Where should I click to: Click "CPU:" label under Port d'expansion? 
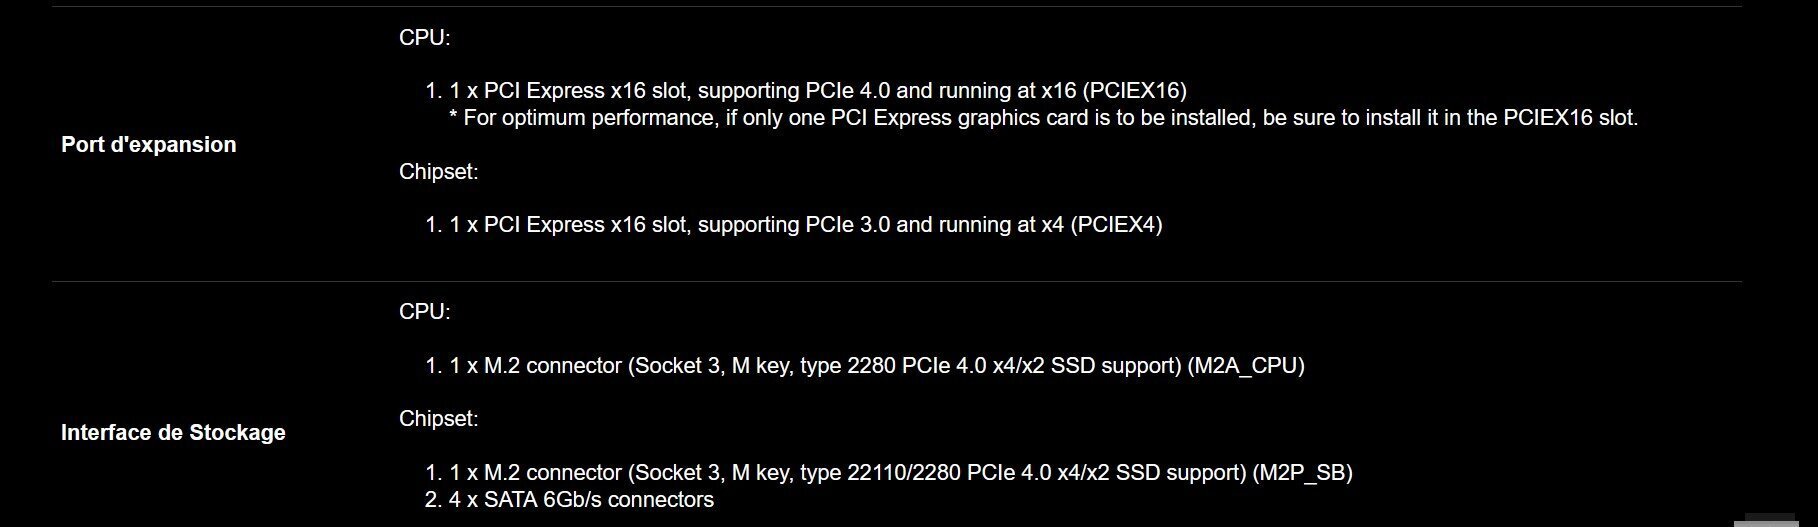[x=425, y=38]
